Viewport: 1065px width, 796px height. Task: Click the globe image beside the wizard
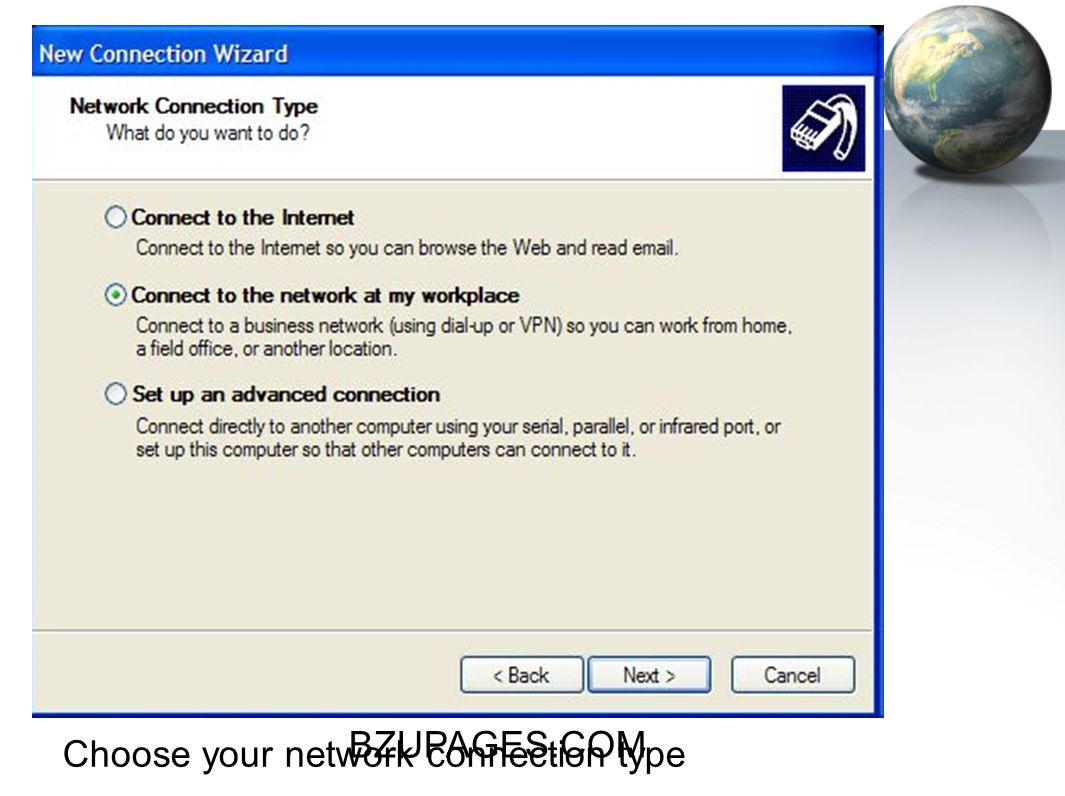point(967,89)
